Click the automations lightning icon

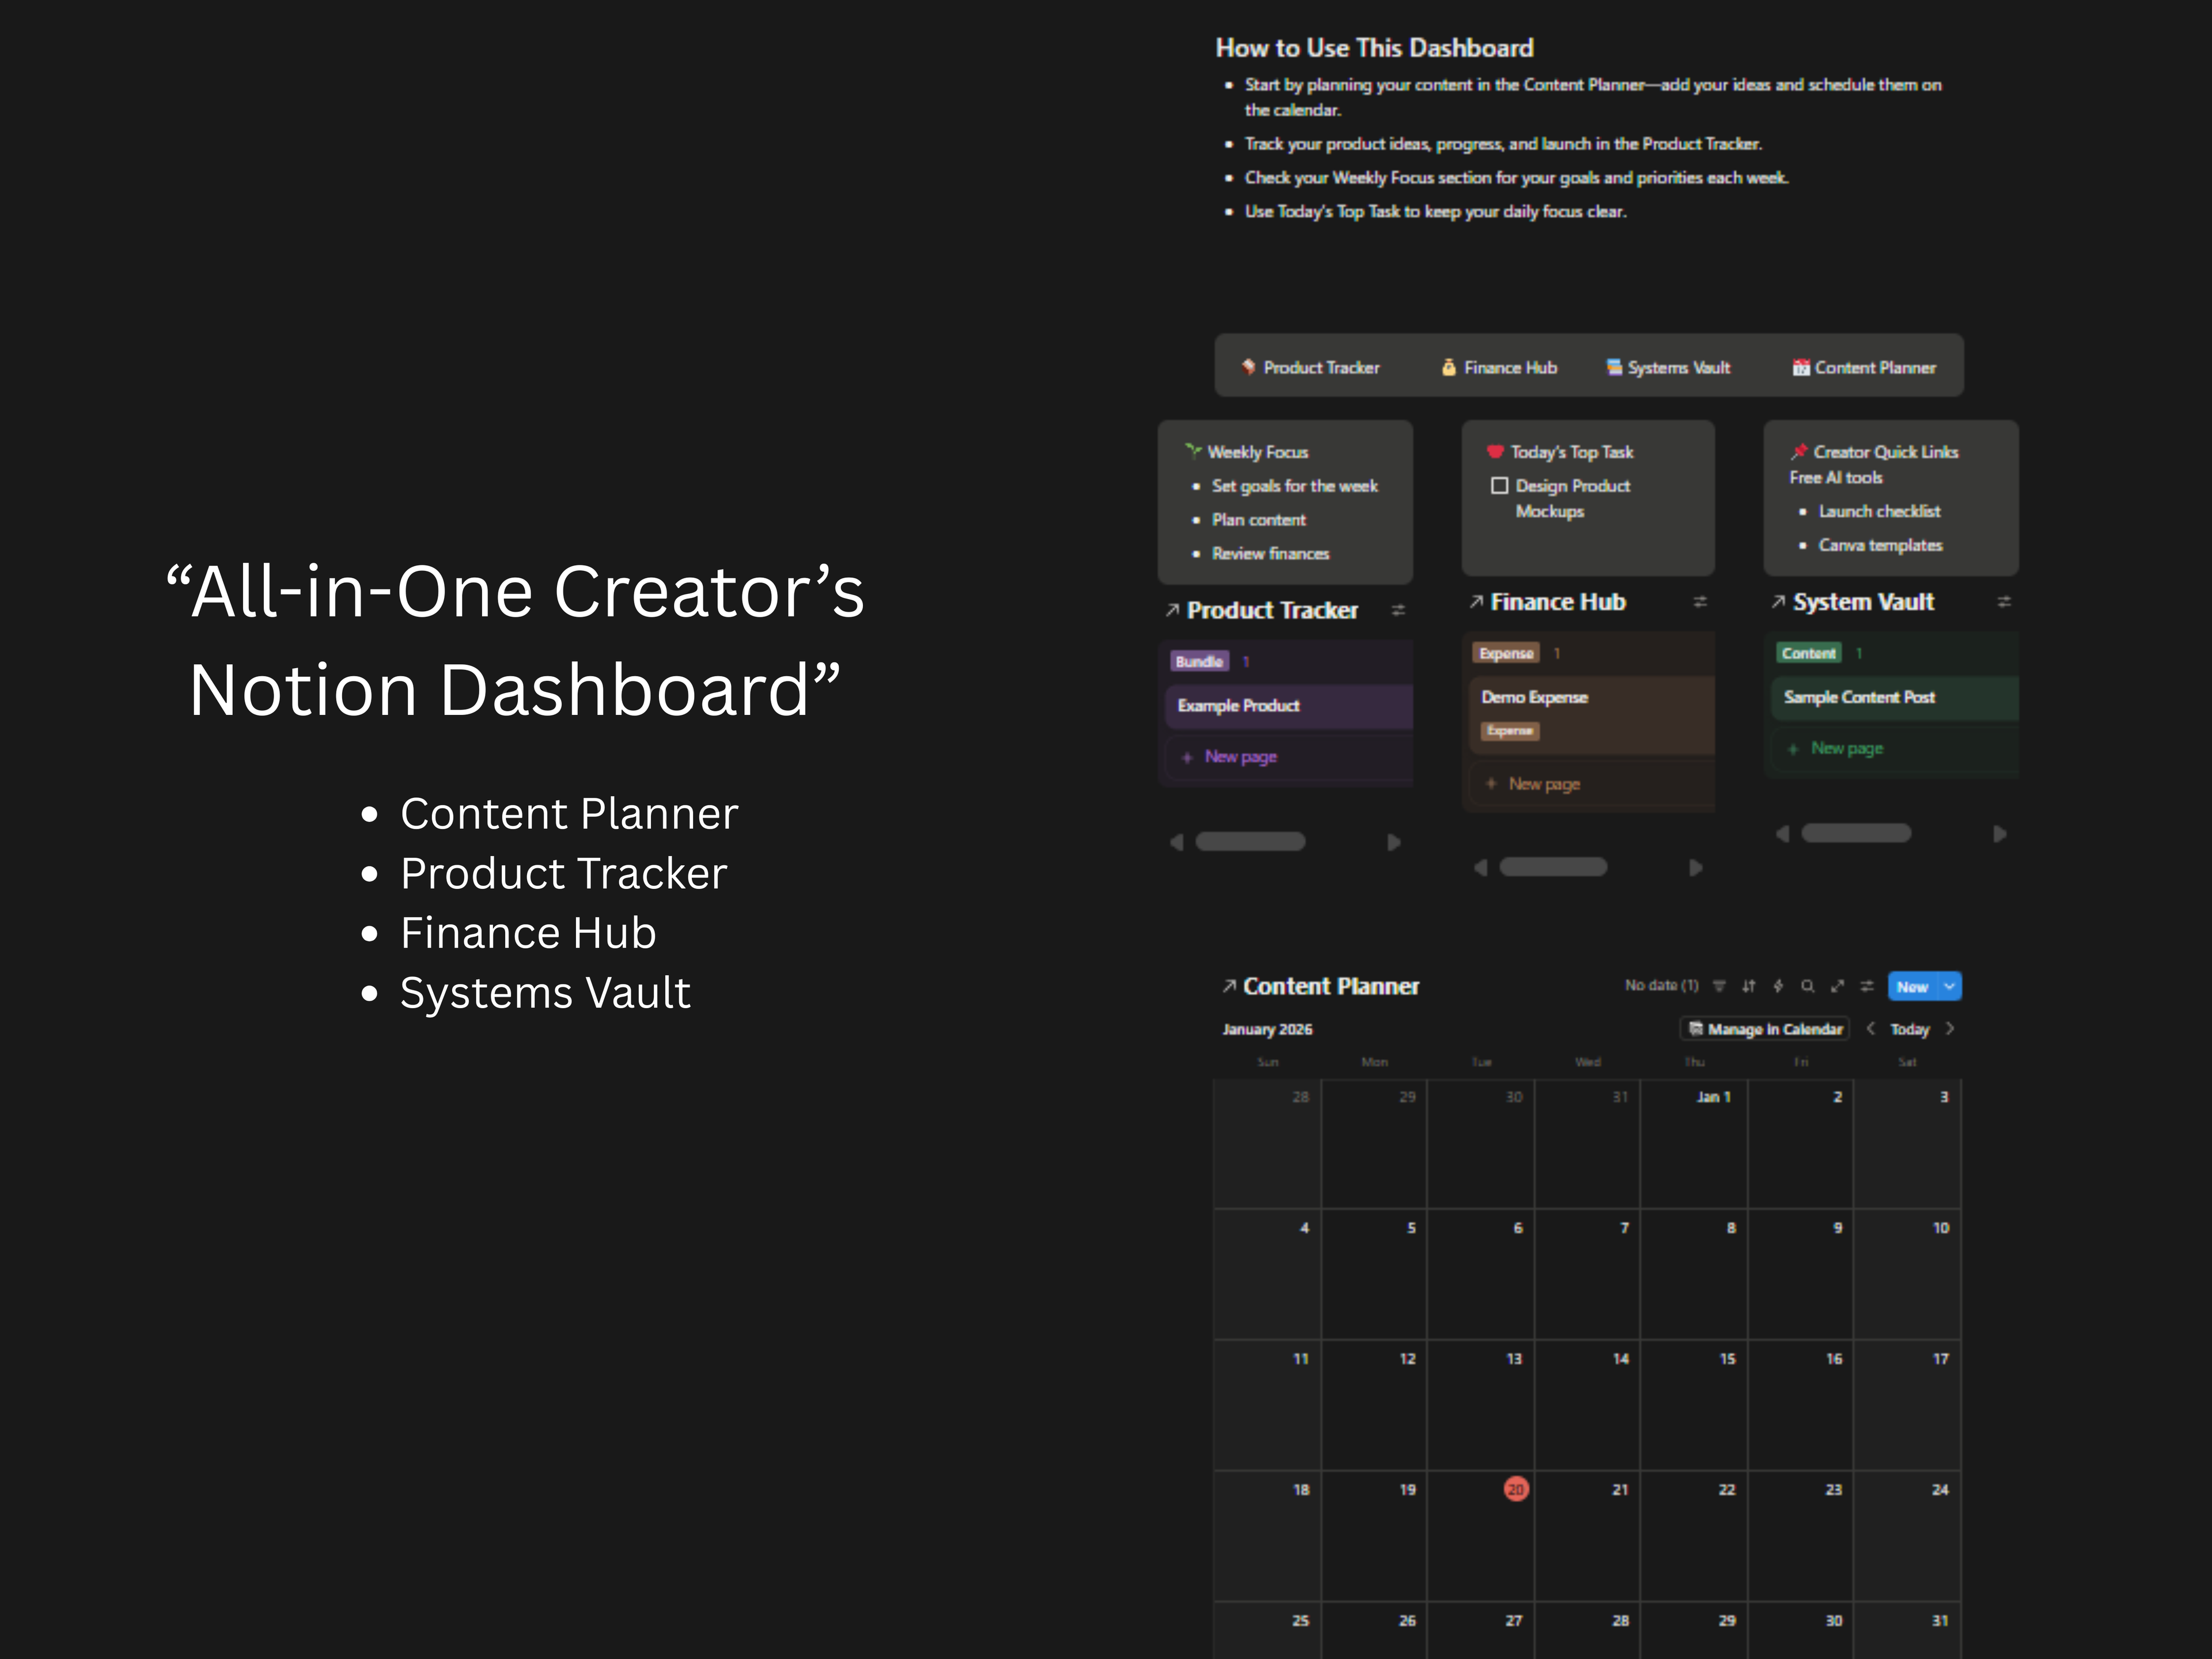[1778, 986]
